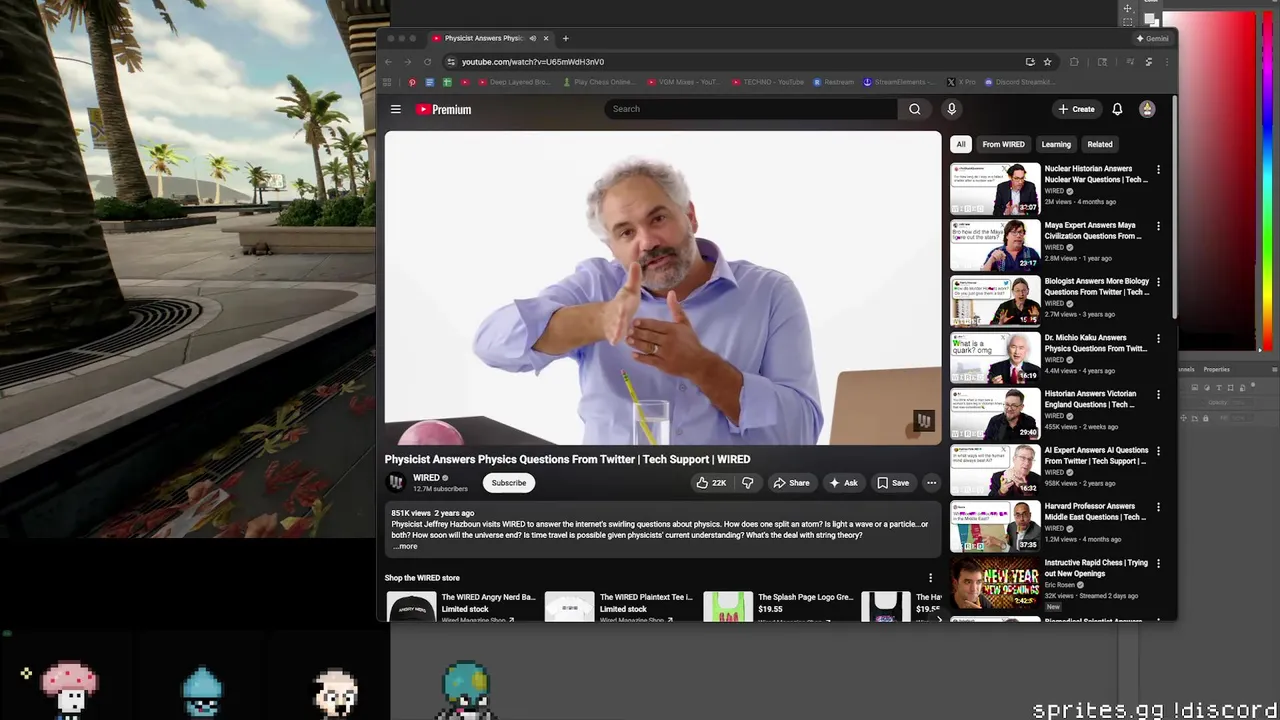Open Harvard Professor Middle East thumbnail
The height and width of the screenshot is (720, 1280).
[x=995, y=526]
